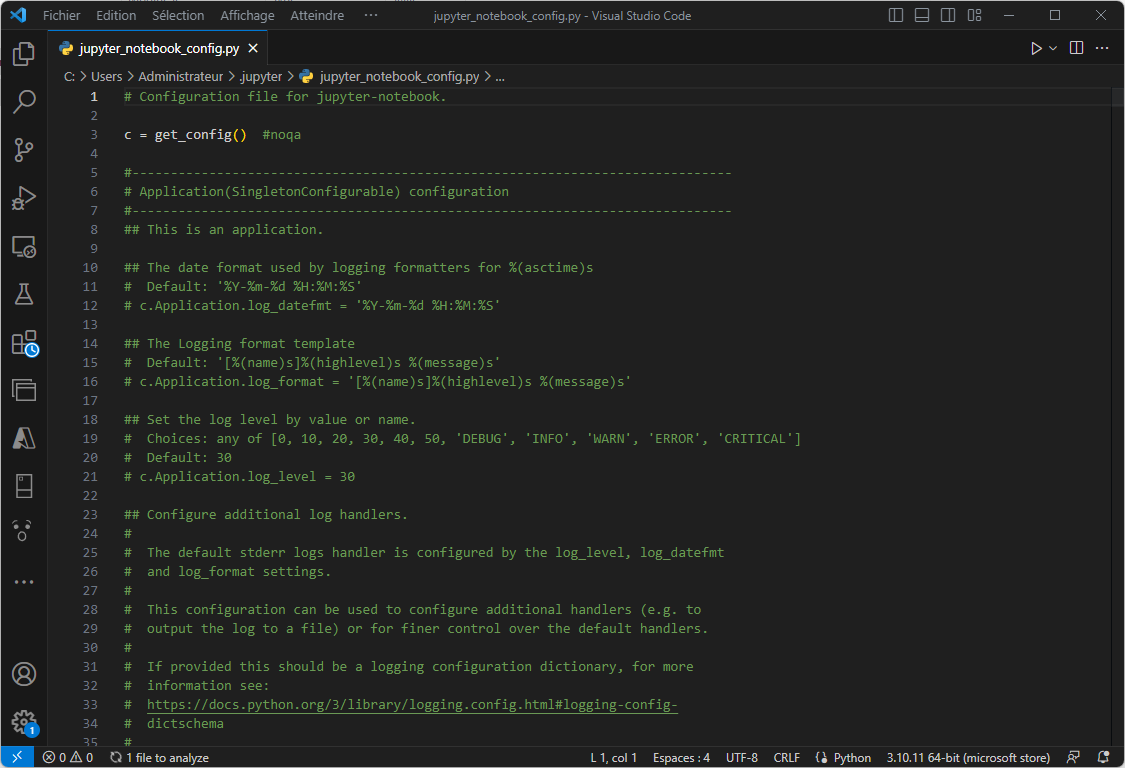Click C: drive breadcrumb segment
The image size is (1125, 768).
point(70,77)
